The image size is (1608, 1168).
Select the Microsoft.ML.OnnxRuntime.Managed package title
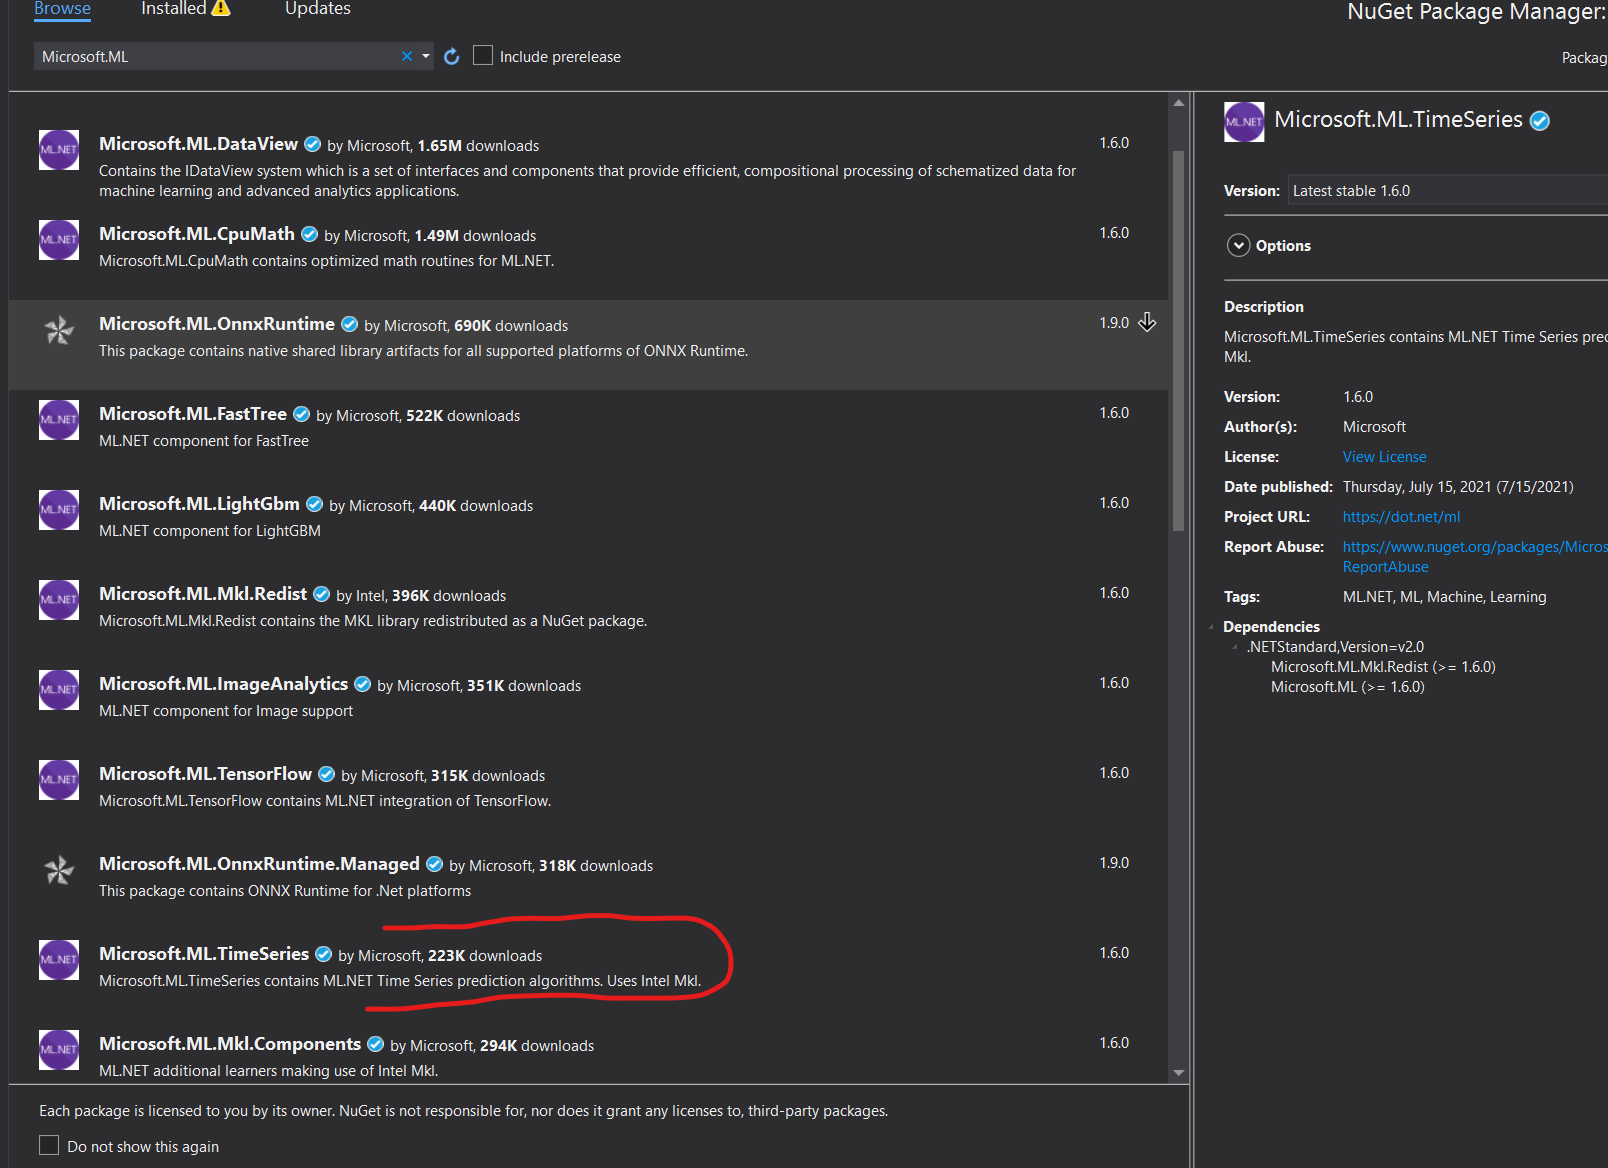(259, 864)
